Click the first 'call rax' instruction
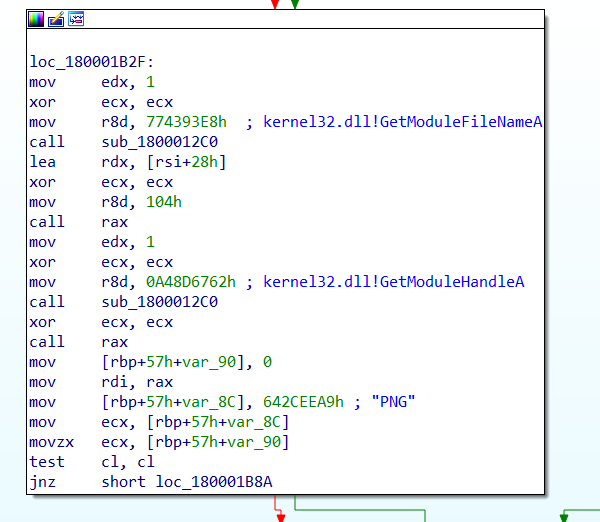 [78, 222]
